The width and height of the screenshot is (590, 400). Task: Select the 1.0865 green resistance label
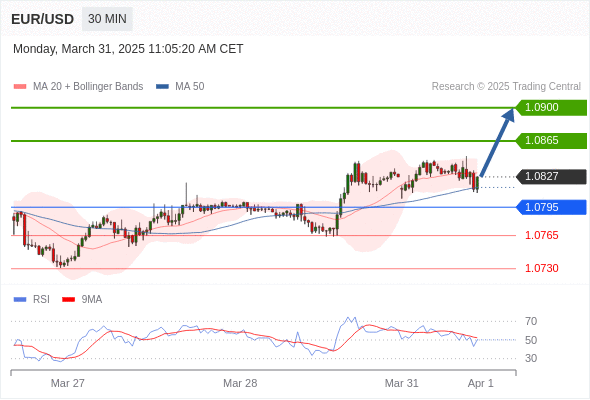click(x=551, y=141)
